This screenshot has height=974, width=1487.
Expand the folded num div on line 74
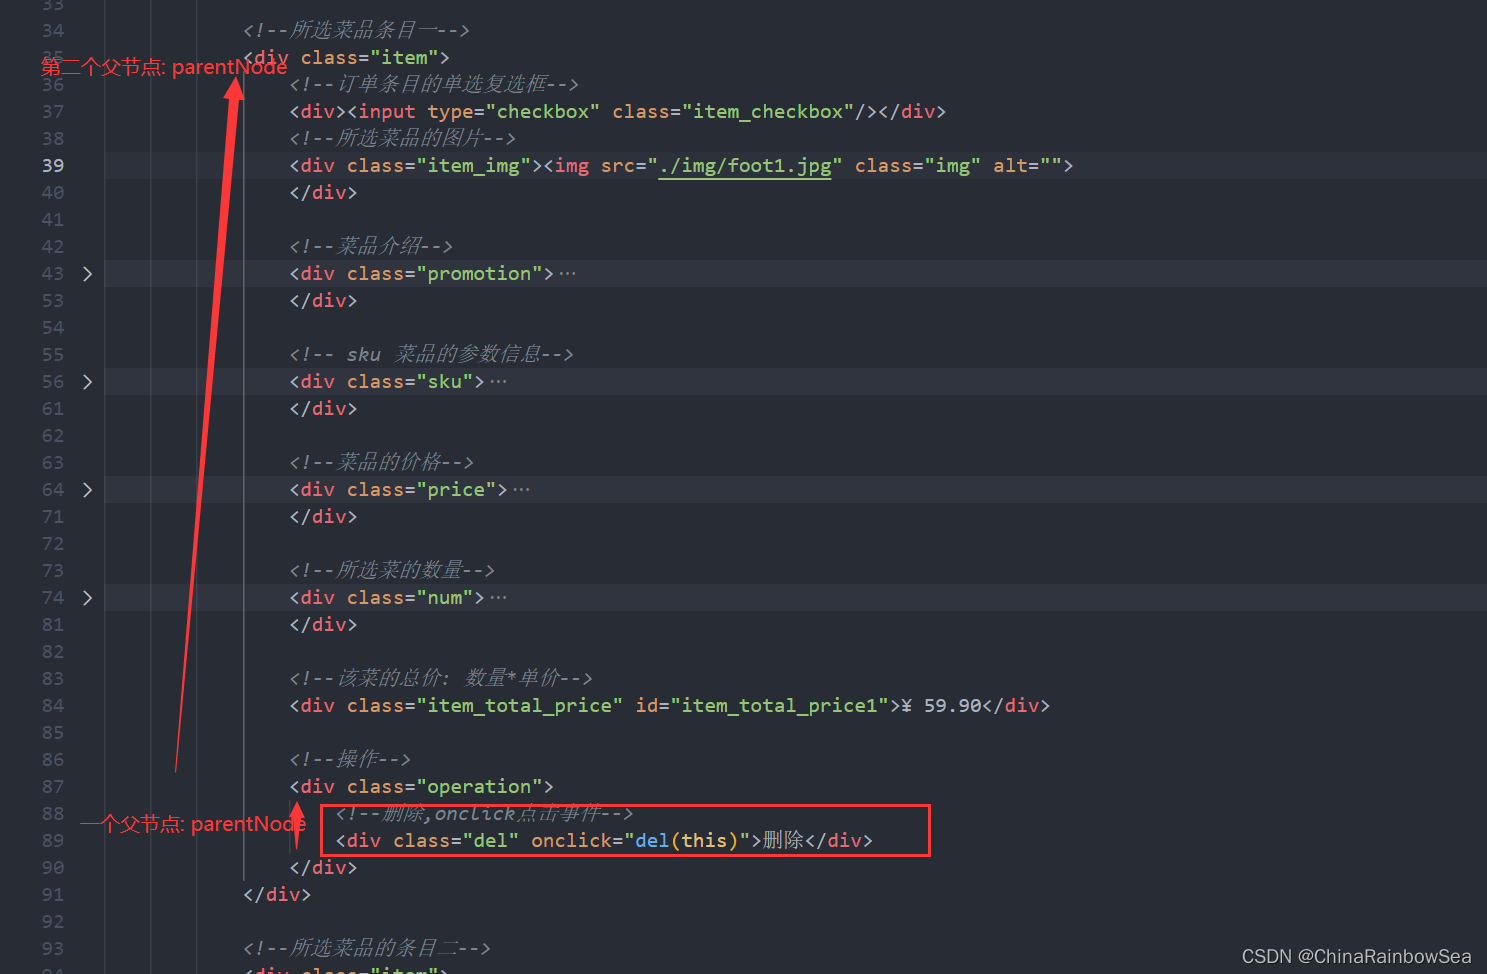(x=87, y=598)
